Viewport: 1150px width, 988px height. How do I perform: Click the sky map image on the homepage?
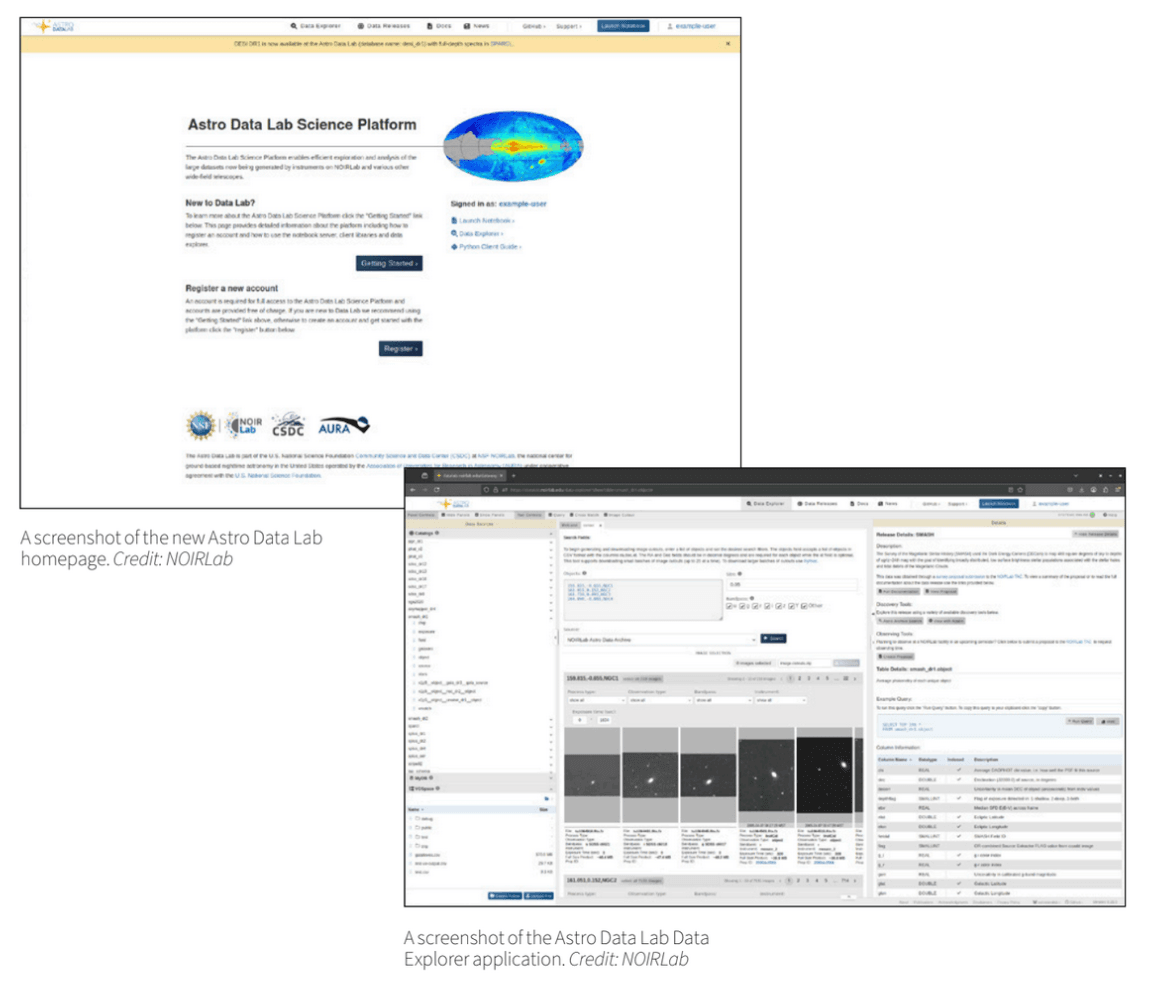coord(513,146)
